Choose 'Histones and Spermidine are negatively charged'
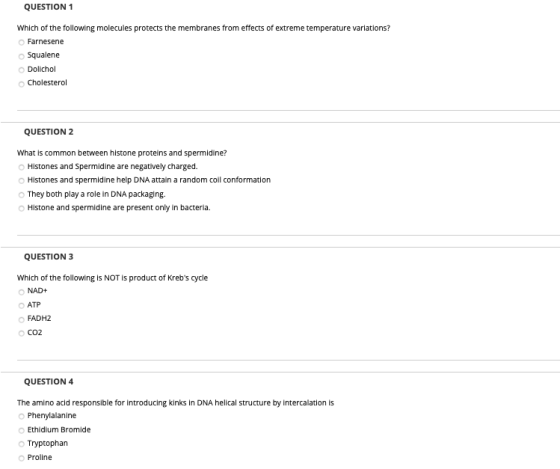Image resolution: width=560 pixels, height=469 pixels. tap(21, 167)
